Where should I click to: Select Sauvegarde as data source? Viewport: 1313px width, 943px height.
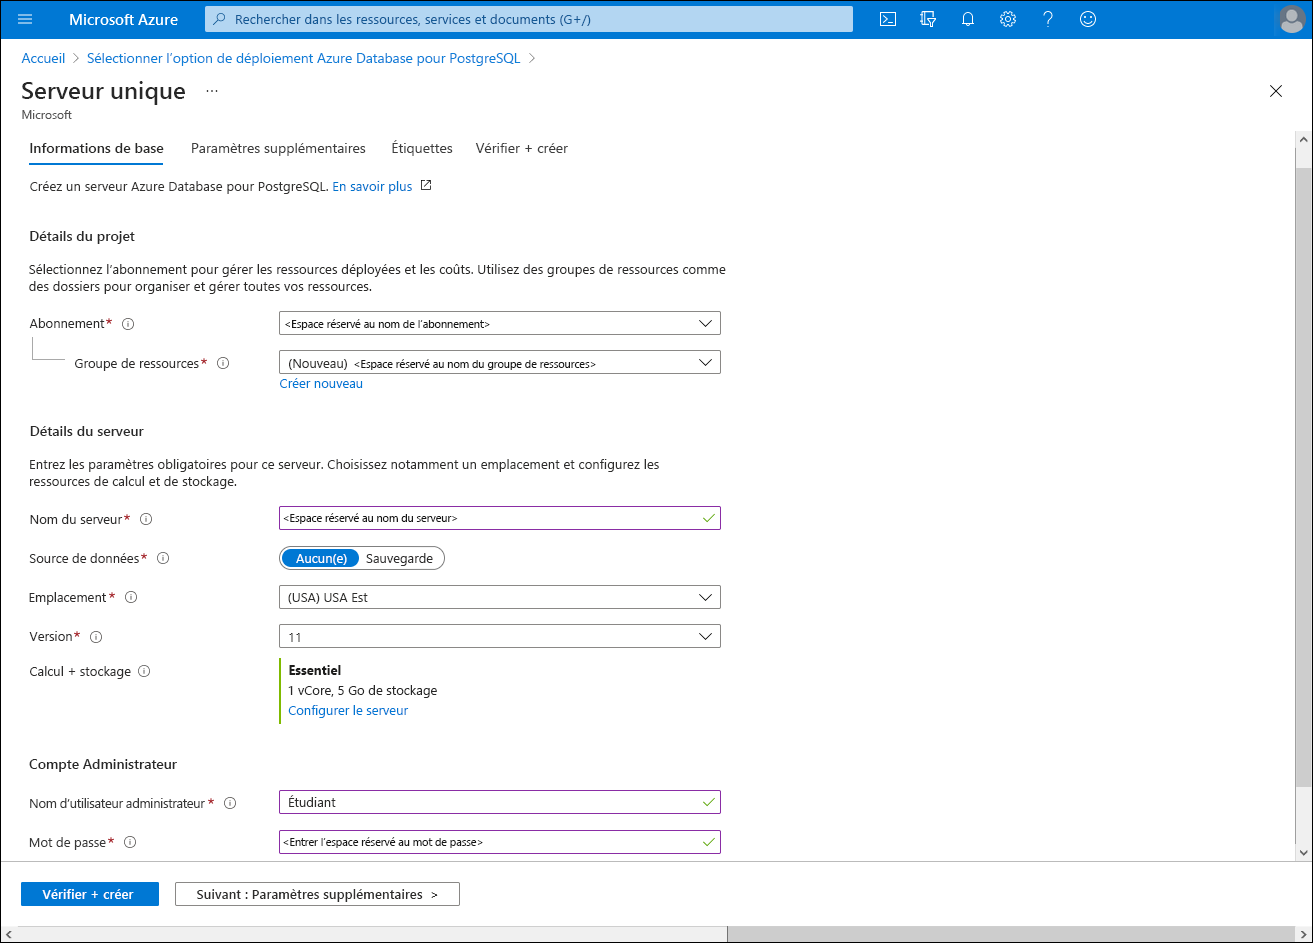pyautogui.click(x=400, y=558)
